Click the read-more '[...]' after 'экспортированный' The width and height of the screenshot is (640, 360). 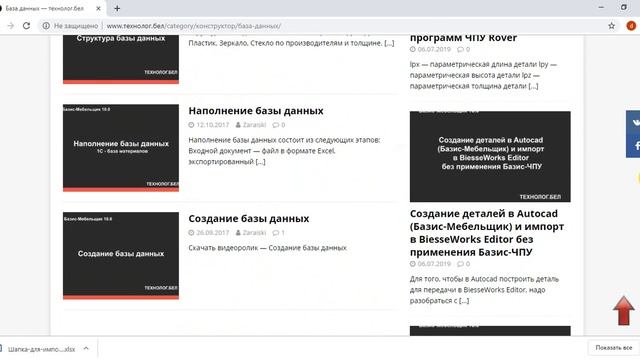260,162
